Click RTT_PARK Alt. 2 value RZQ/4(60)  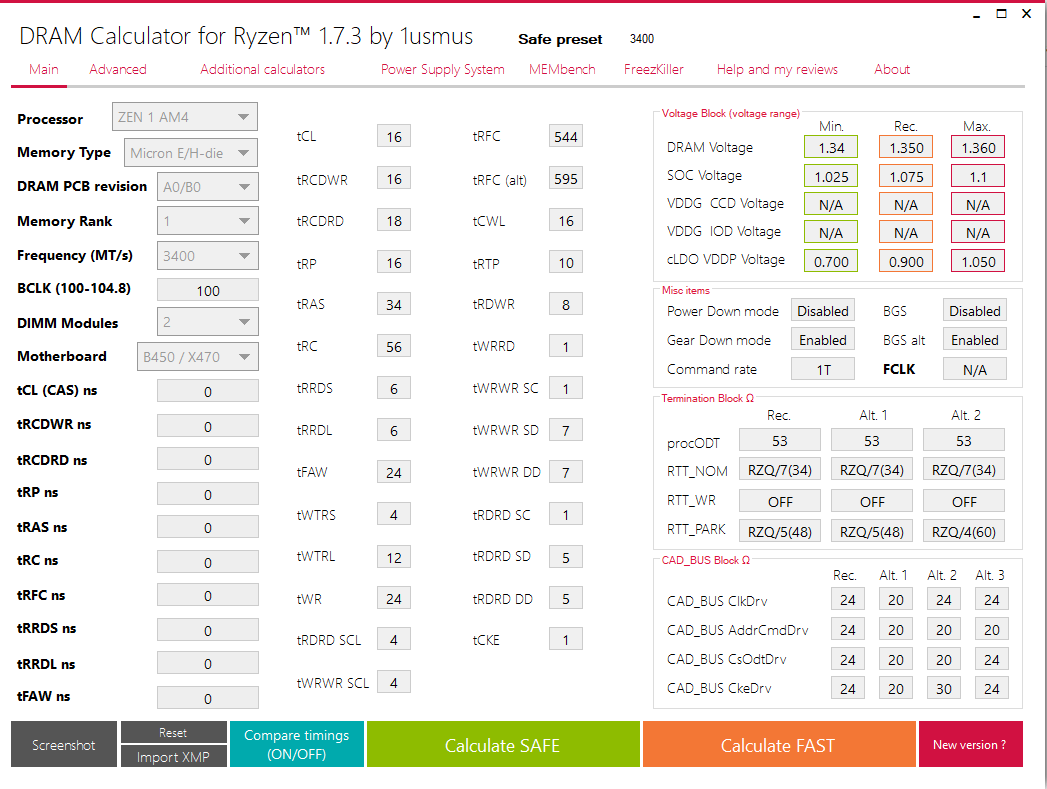pyautogui.click(x=964, y=531)
